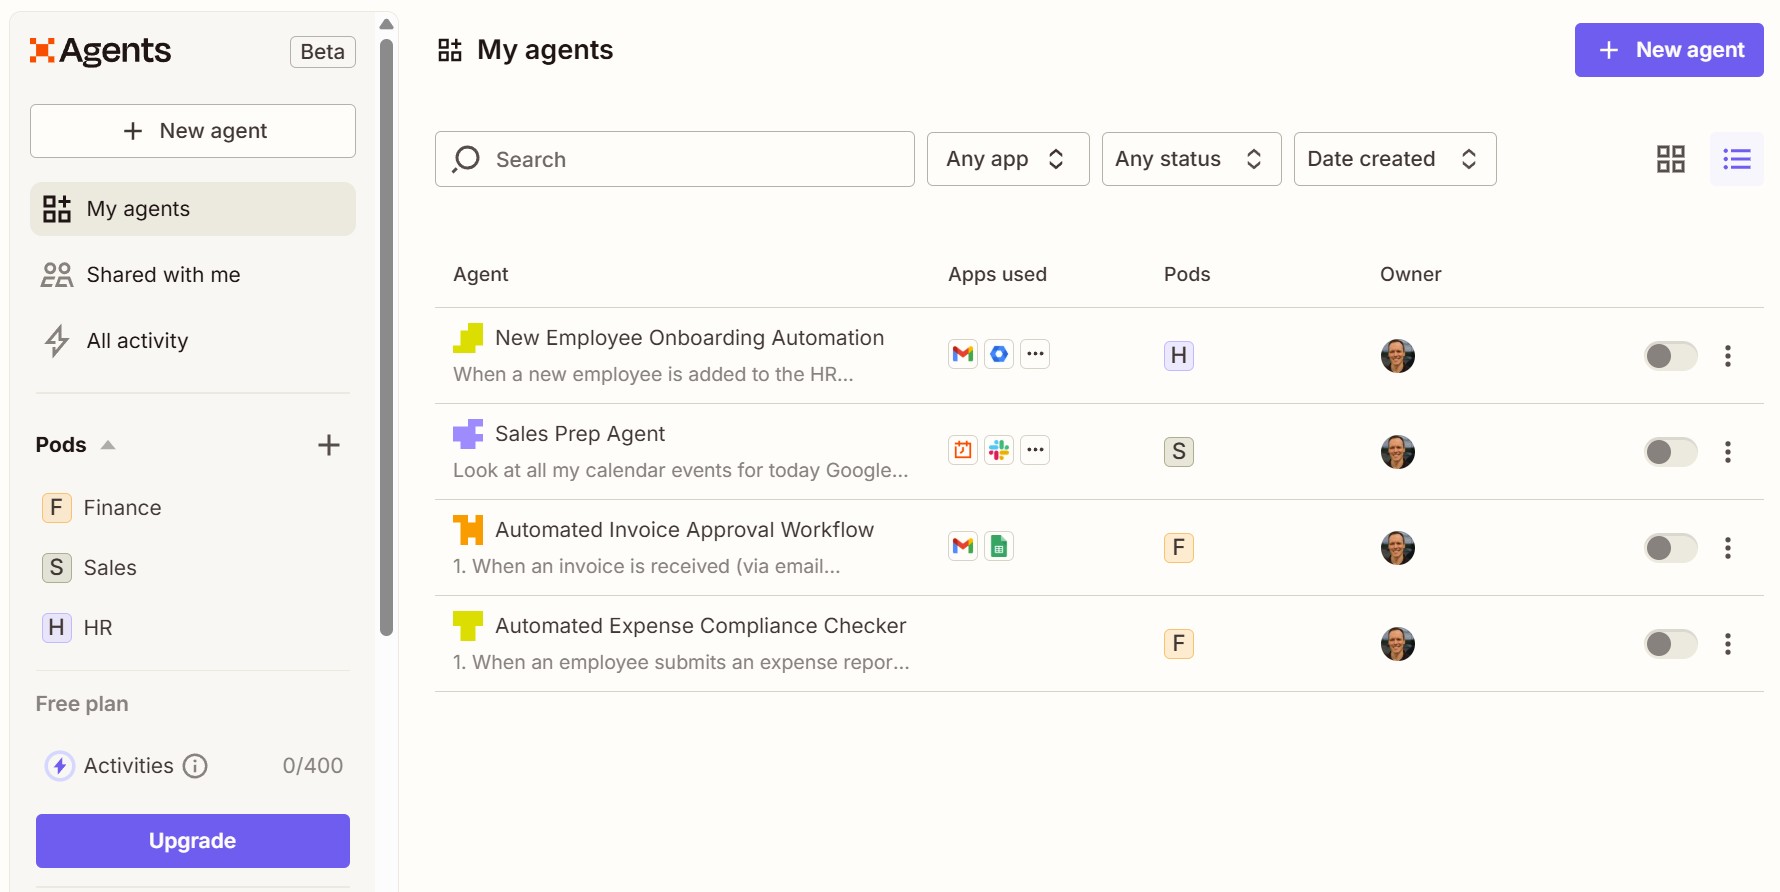Open Automated Expense Compliance Checker agent
The image size is (1780, 892).
[700, 626]
